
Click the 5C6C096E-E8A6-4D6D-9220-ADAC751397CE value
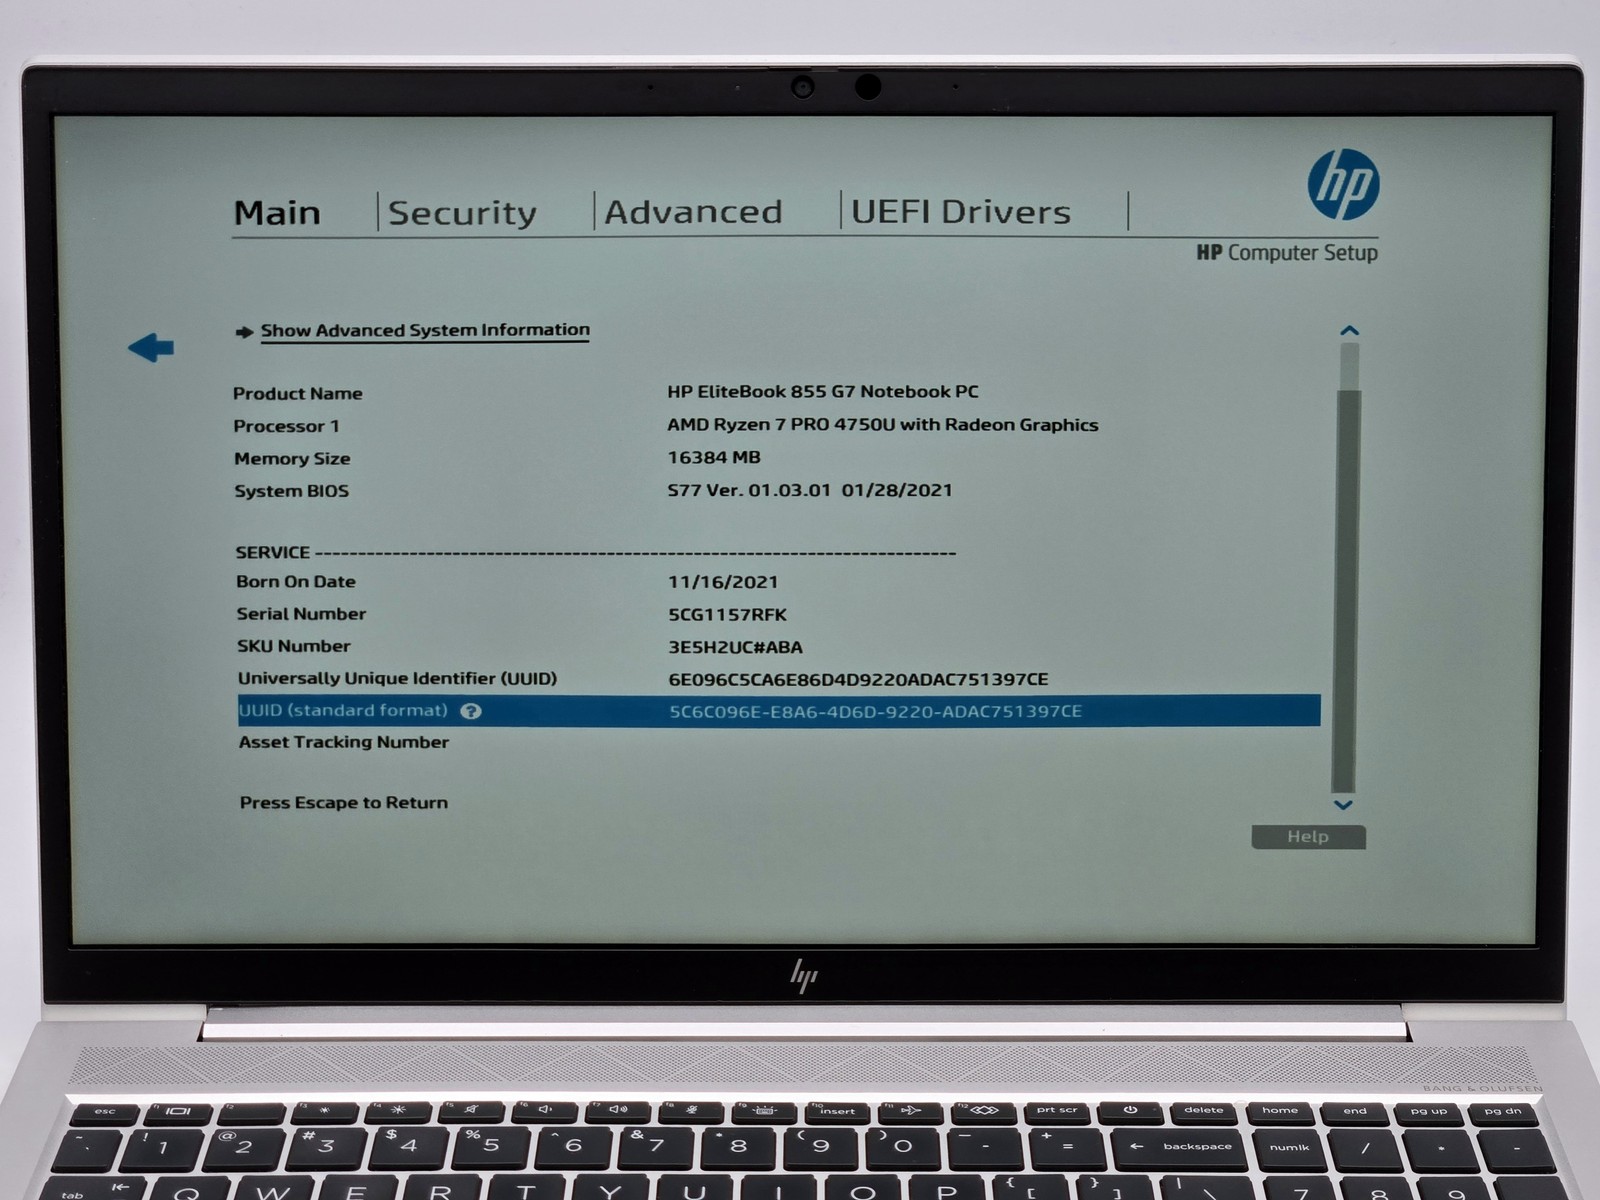coord(875,712)
